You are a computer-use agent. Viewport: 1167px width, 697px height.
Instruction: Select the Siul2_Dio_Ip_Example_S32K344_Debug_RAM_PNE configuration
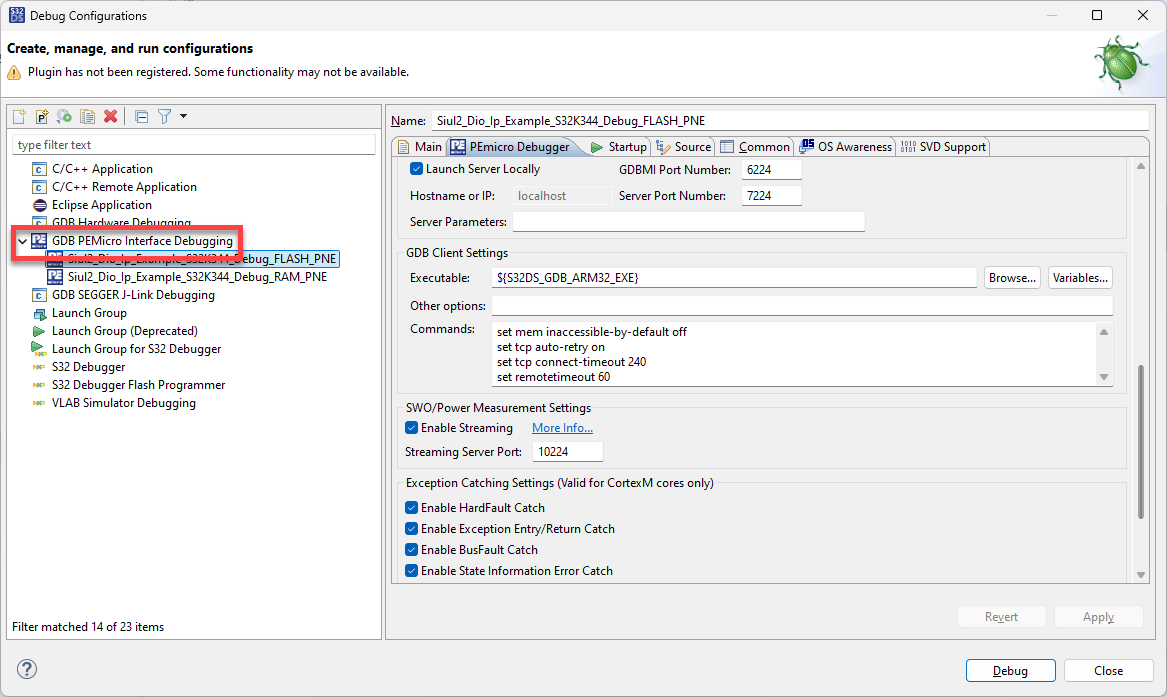click(x=197, y=277)
